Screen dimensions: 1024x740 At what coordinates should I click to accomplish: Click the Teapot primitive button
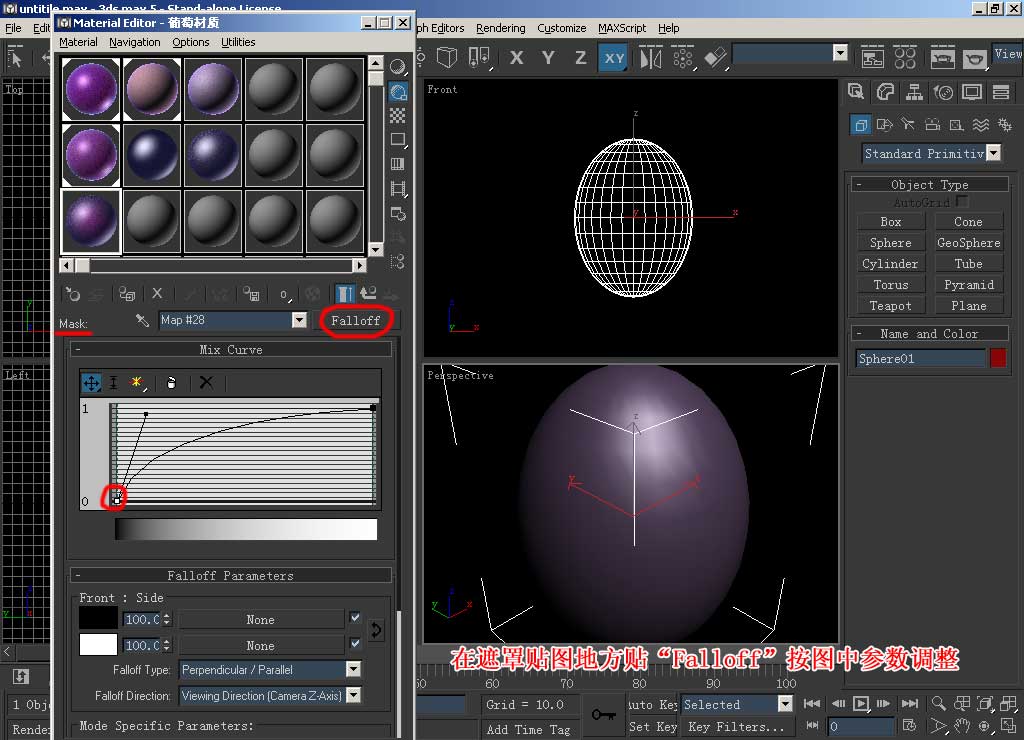pyautogui.click(x=890, y=306)
